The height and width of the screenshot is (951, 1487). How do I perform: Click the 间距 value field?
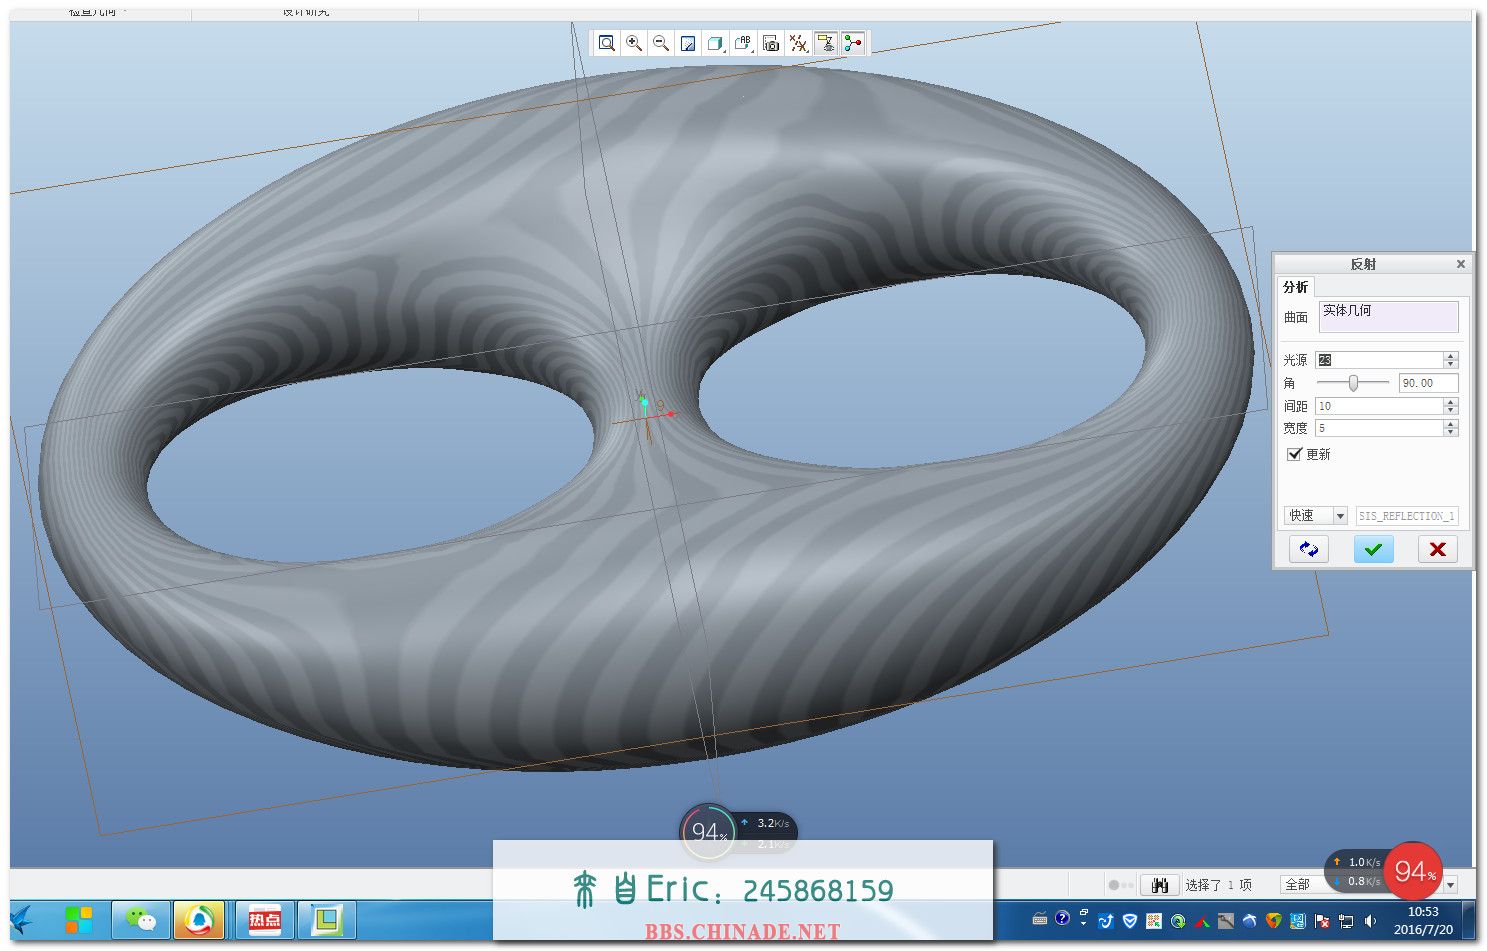tap(1379, 406)
